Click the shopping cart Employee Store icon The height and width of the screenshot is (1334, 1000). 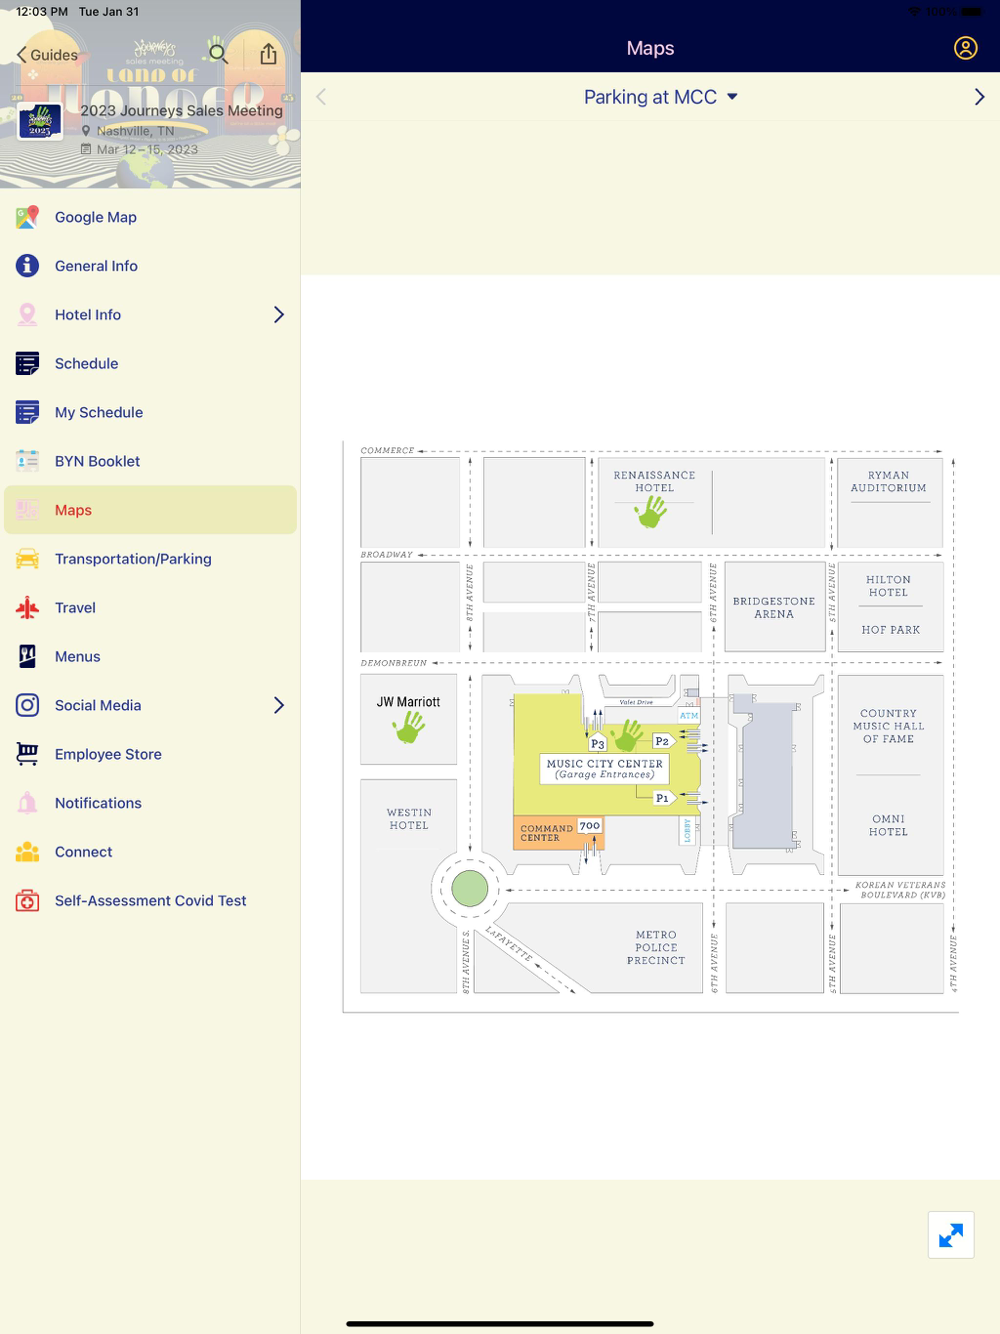pos(27,754)
